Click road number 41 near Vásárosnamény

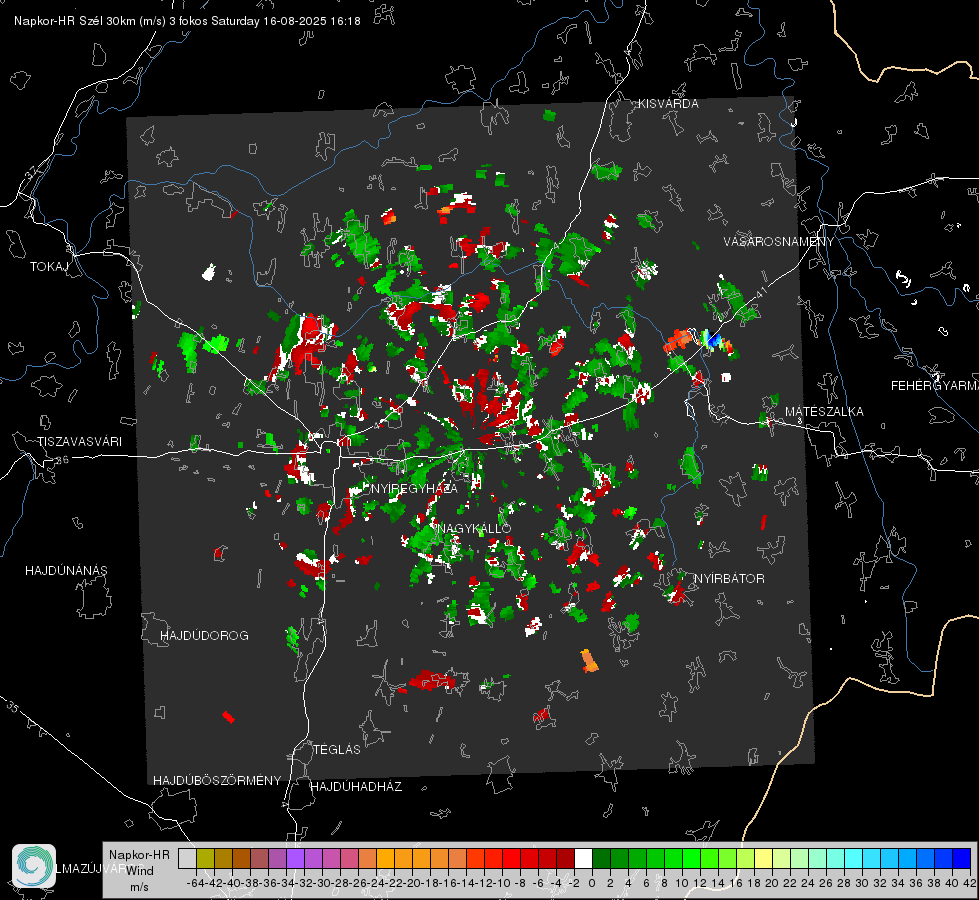tap(760, 292)
